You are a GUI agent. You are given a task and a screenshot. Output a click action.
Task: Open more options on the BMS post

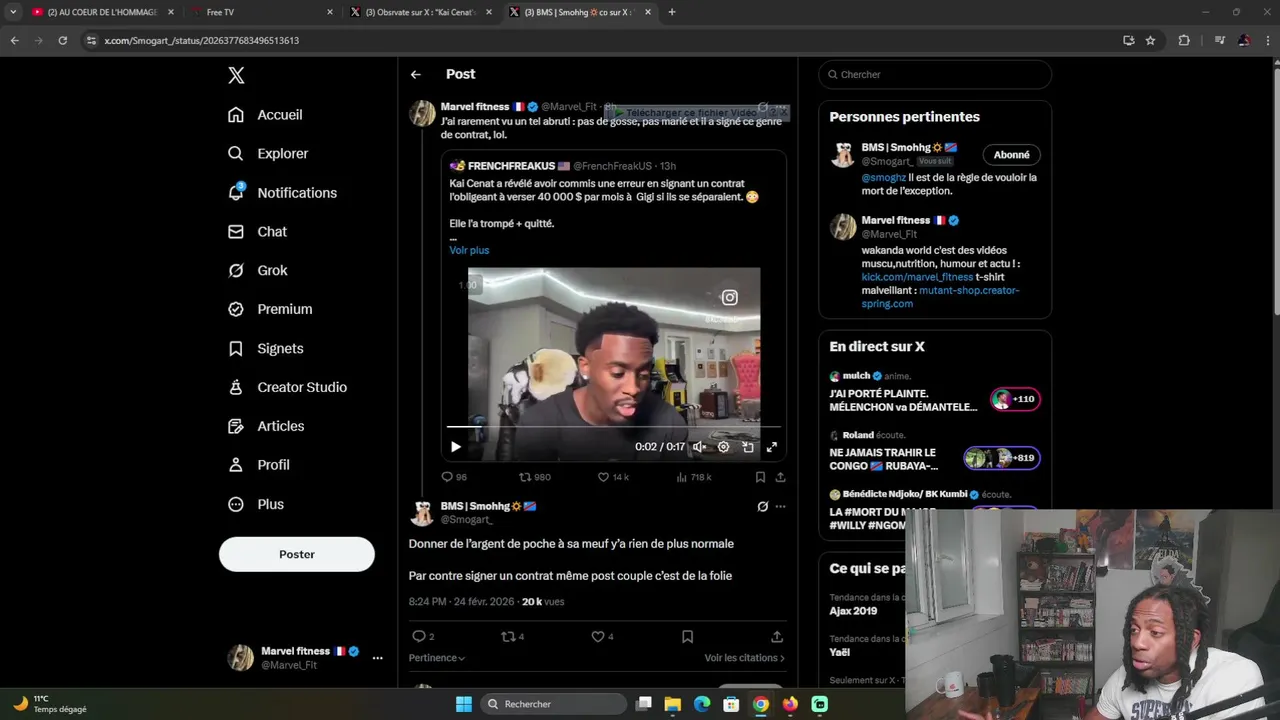coord(780,507)
